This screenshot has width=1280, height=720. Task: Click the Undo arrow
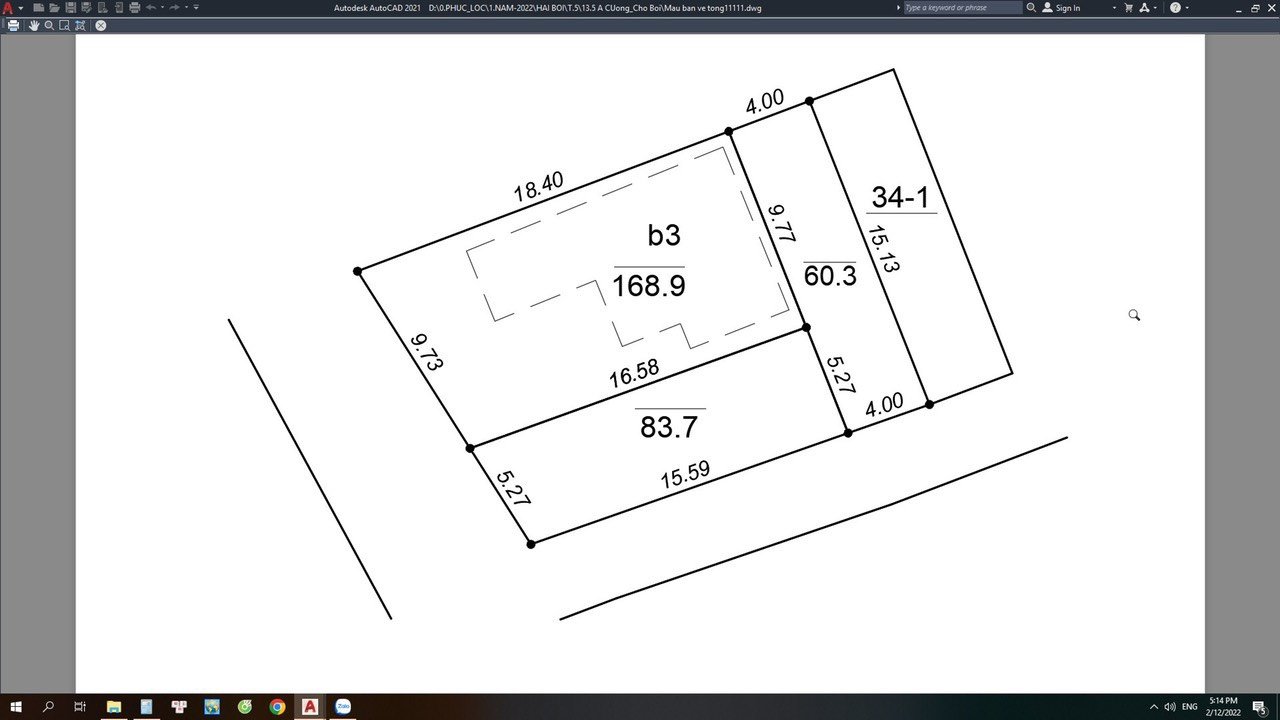click(151, 7)
